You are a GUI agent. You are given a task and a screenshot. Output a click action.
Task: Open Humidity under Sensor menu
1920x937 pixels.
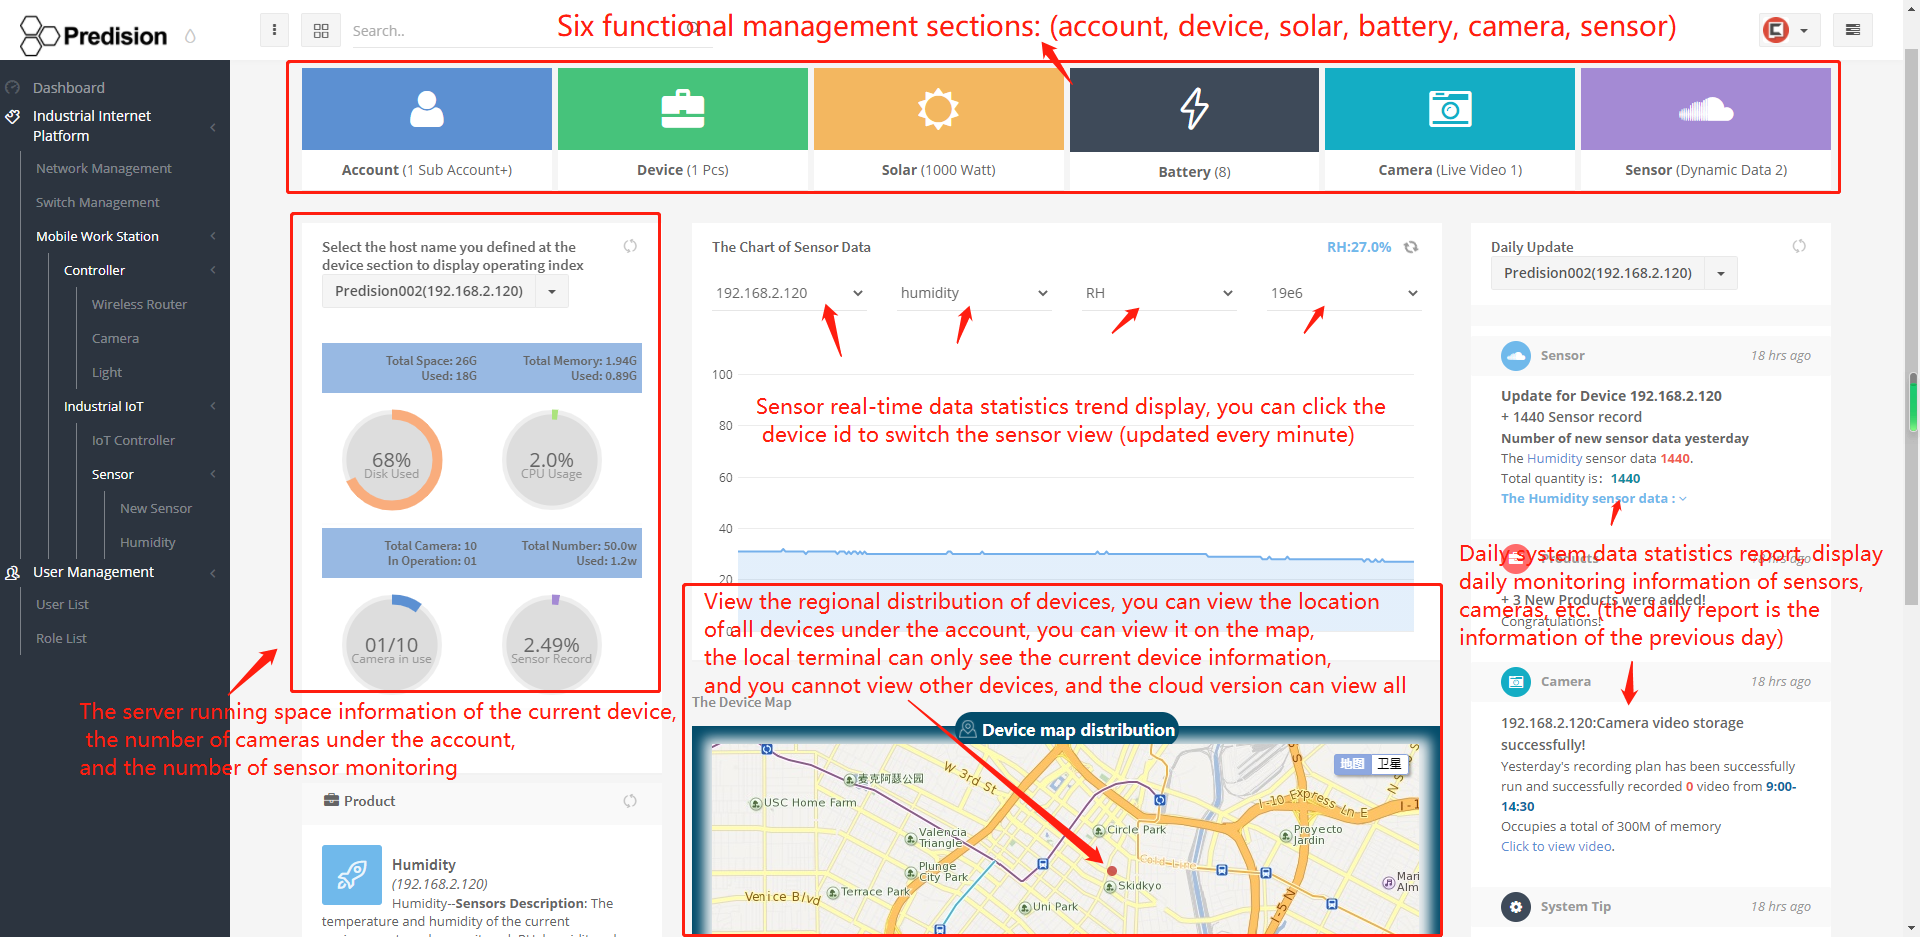(x=148, y=542)
